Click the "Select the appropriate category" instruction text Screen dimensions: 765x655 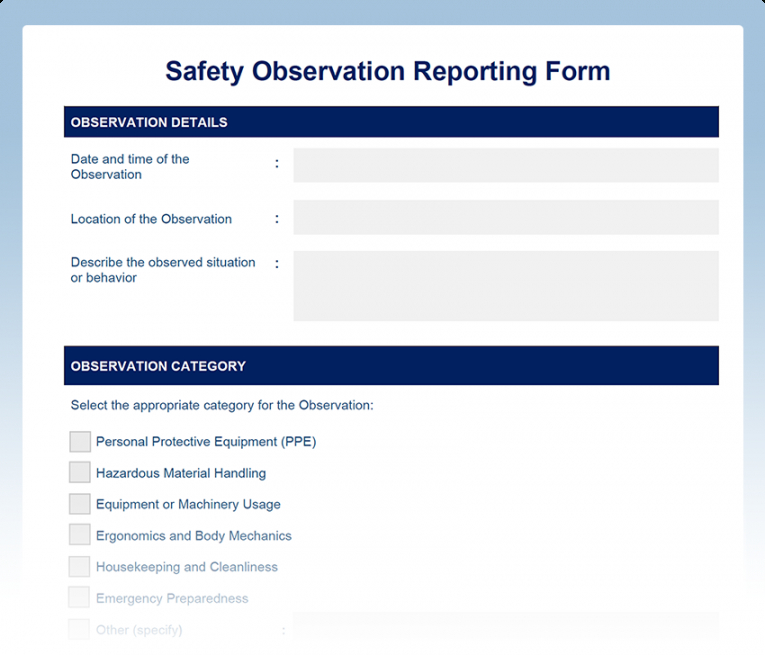tap(221, 406)
